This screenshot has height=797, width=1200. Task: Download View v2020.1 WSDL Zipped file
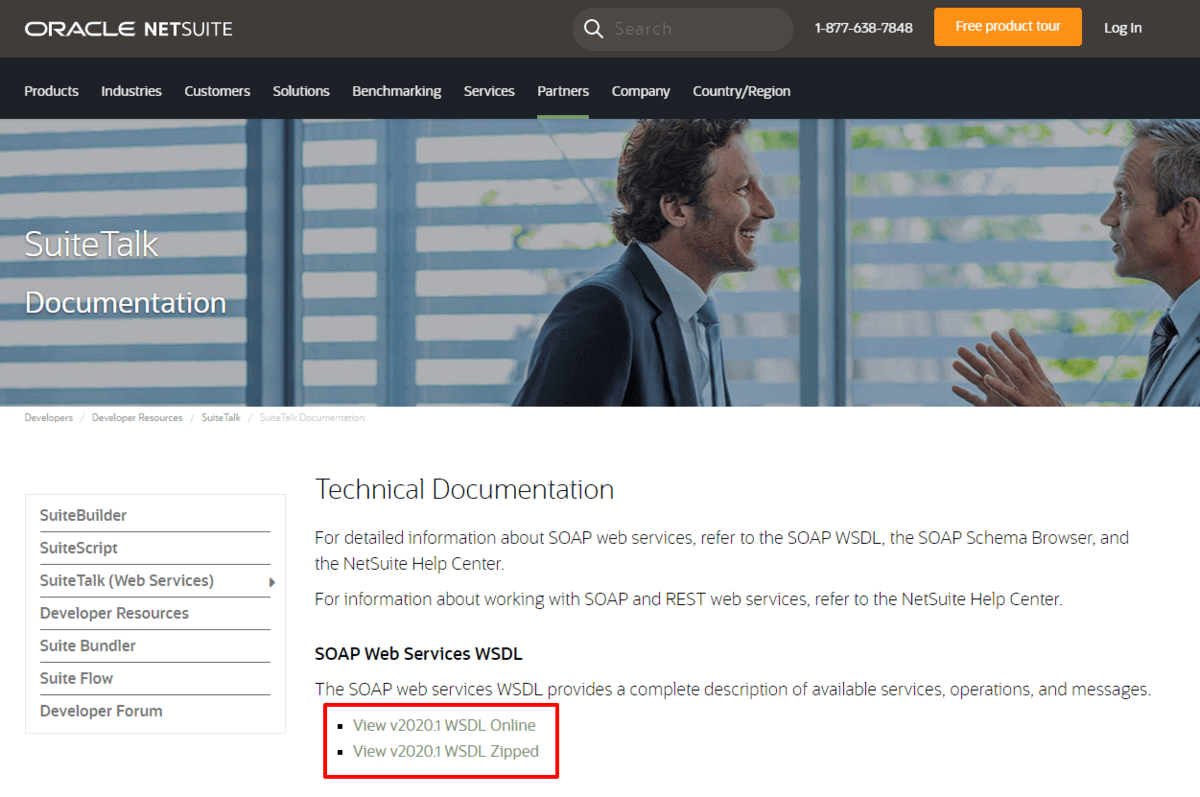pyautogui.click(x=446, y=750)
